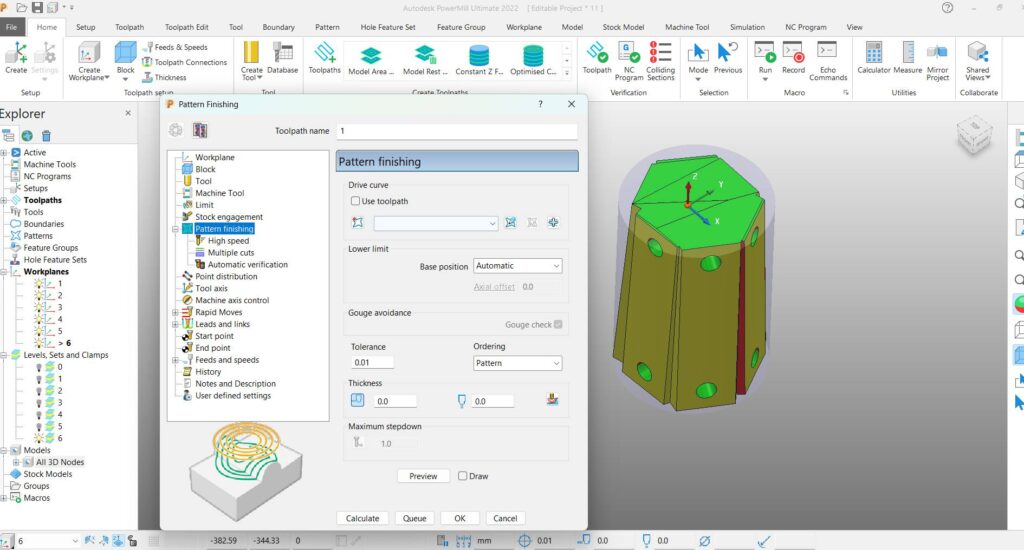
Task: Expand Leads and links node
Action: (x=175, y=324)
